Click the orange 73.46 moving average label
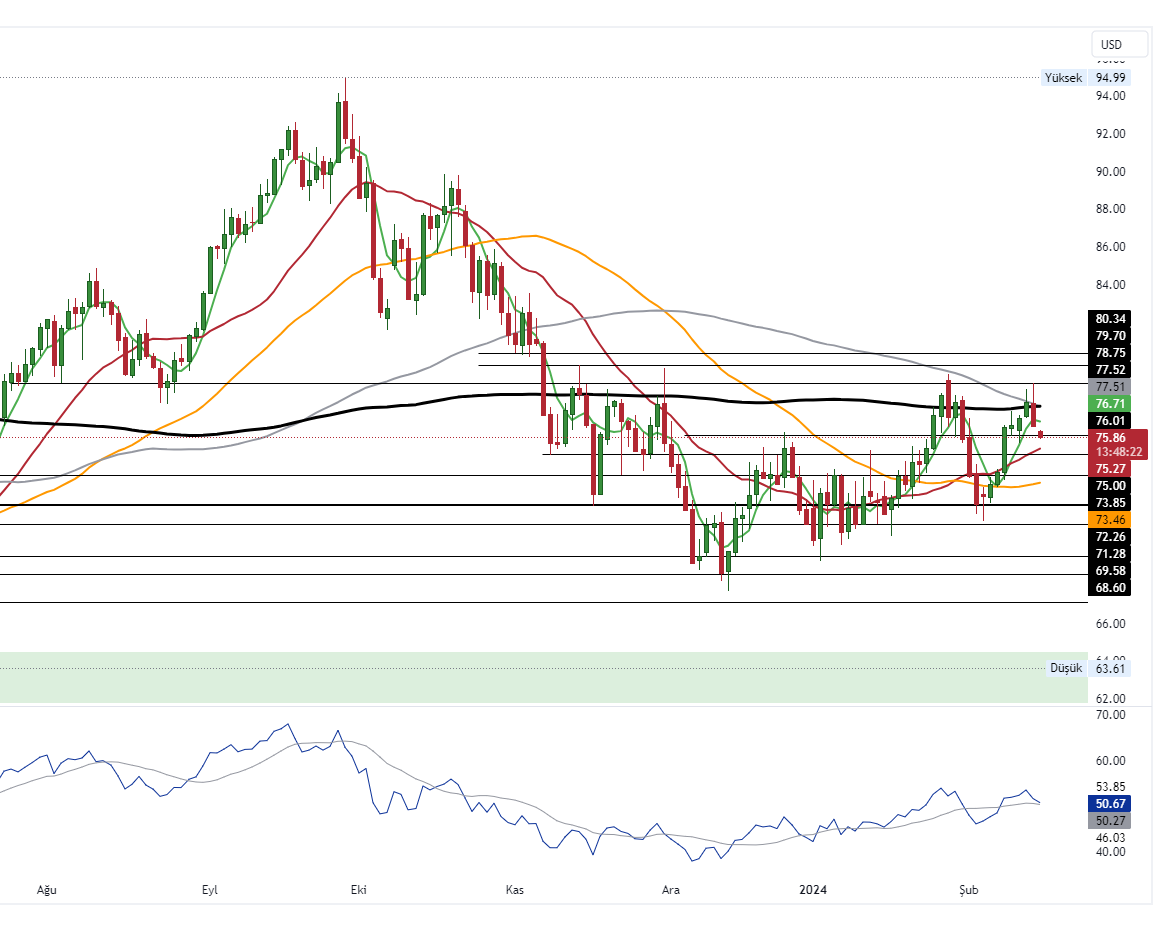The height and width of the screenshot is (939, 1162). [x=1111, y=520]
